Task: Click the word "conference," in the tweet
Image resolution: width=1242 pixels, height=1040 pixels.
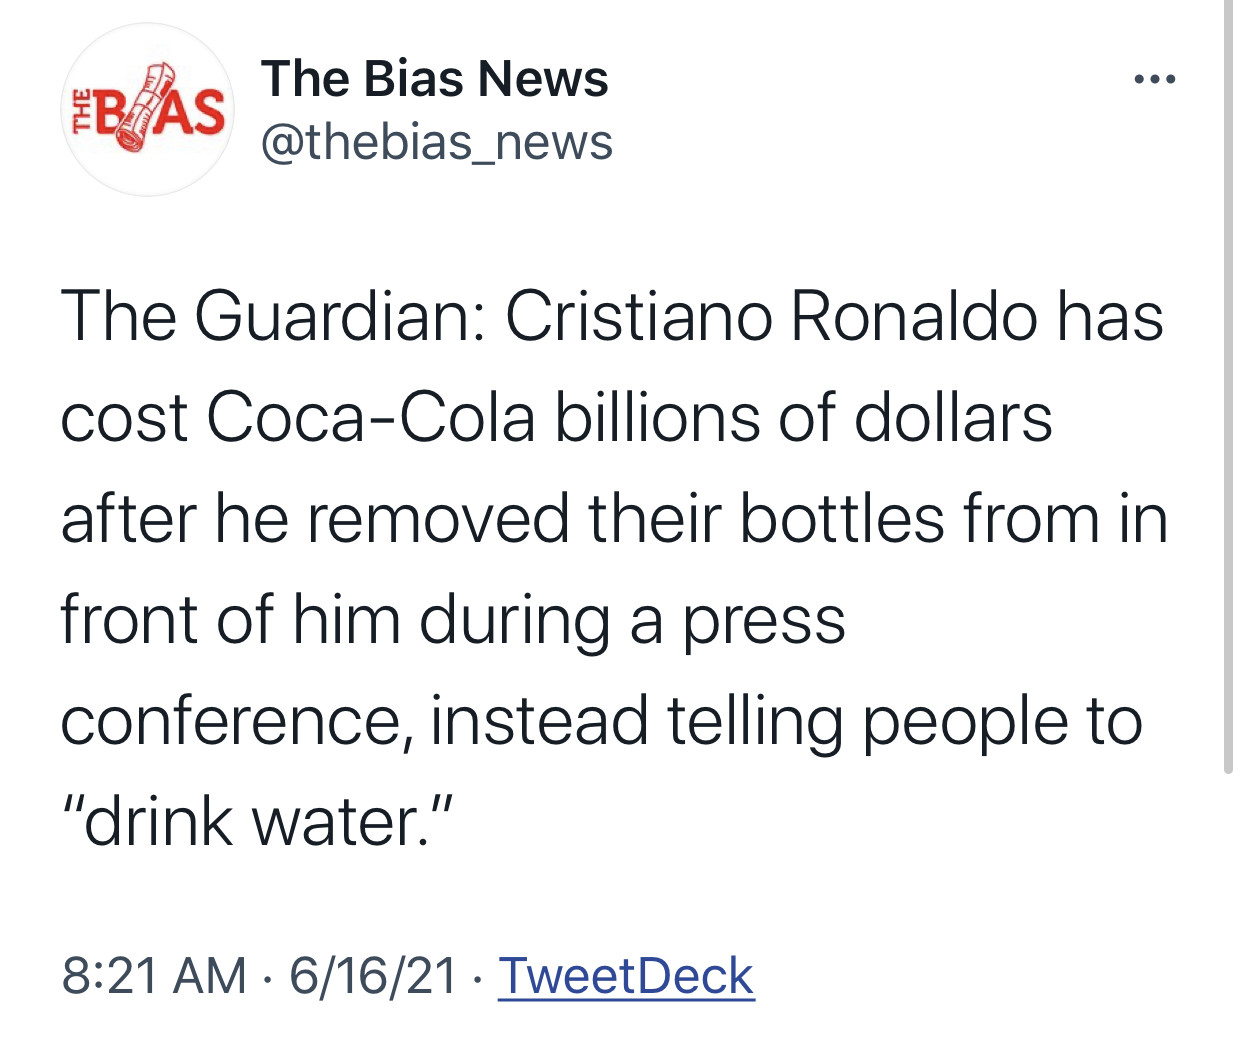Action: (x=236, y=721)
